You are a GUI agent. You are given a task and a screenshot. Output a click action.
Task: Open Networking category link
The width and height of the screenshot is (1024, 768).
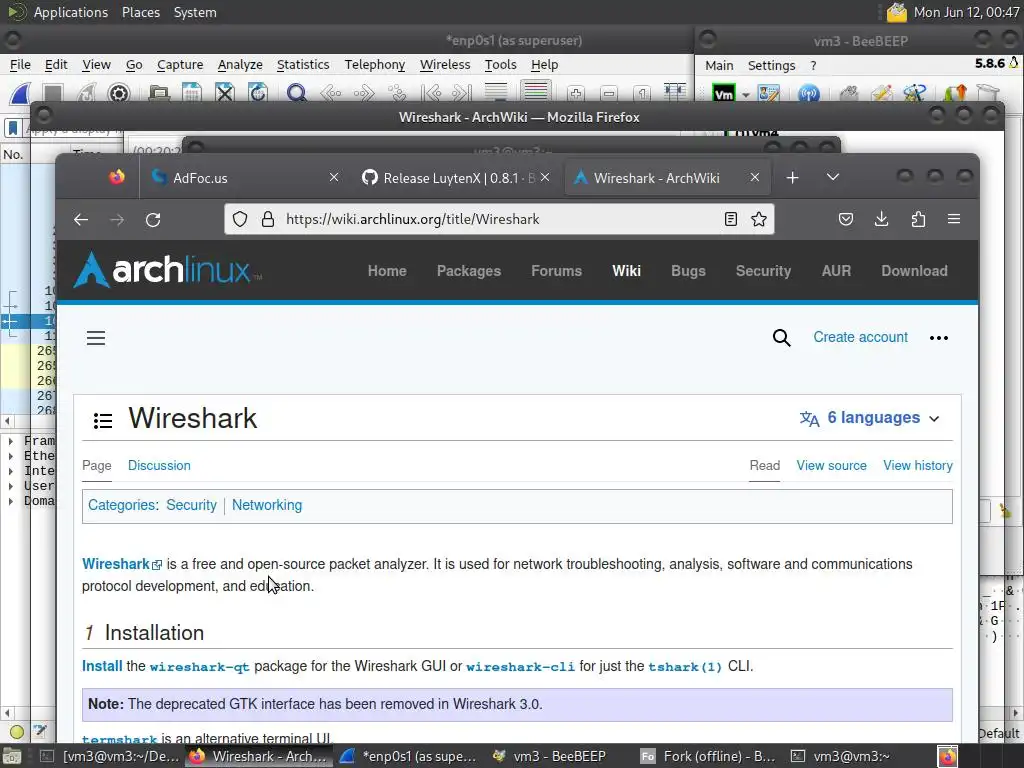[x=267, y=505]
